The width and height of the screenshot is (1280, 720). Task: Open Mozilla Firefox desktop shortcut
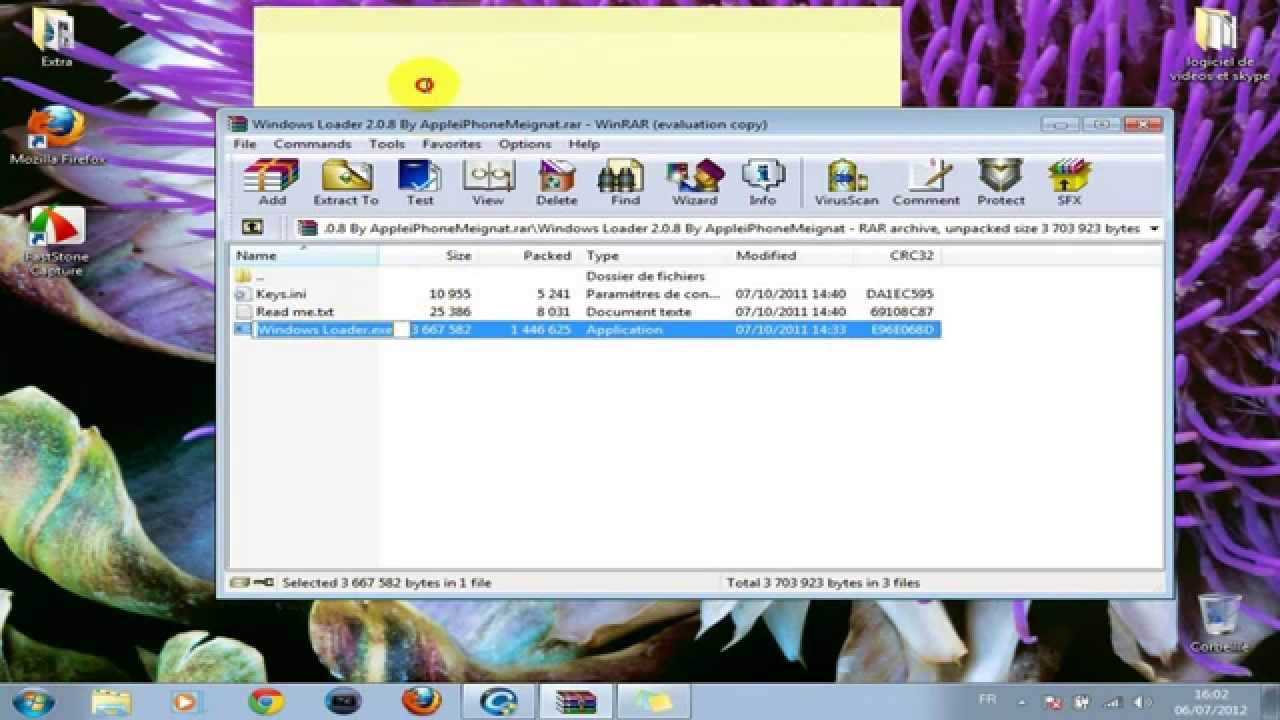(x=57, y=135)
